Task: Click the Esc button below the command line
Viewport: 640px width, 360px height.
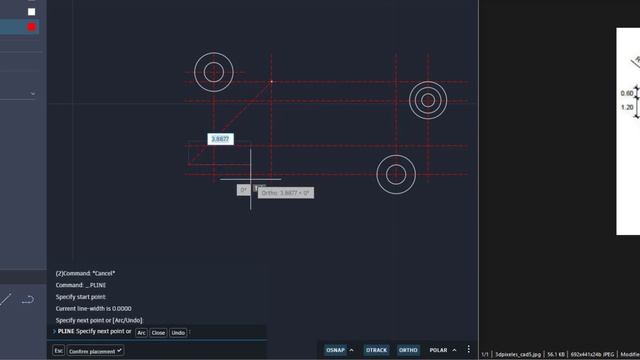Action: tap(58, 351)
